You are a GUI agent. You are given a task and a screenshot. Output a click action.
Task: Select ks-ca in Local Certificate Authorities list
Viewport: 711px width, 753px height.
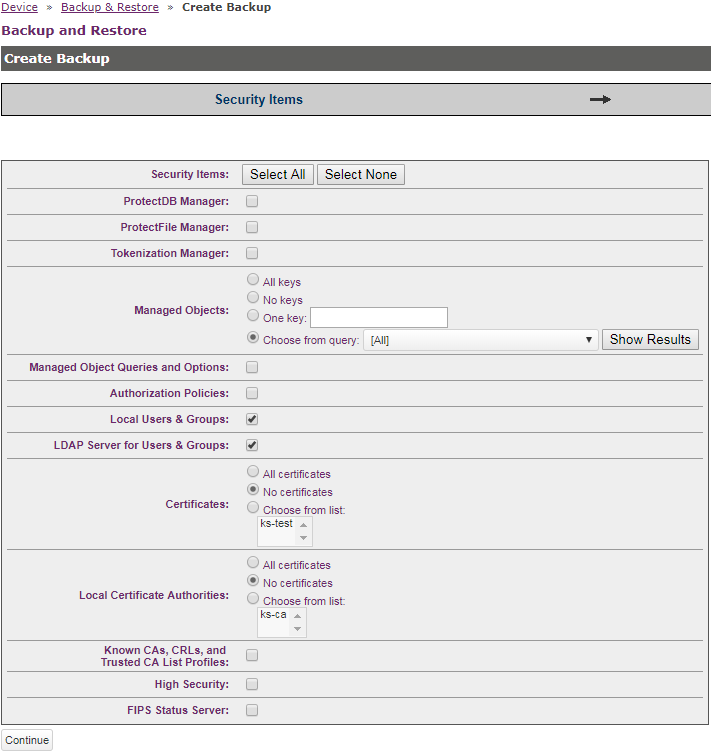(x=273, y=614)
